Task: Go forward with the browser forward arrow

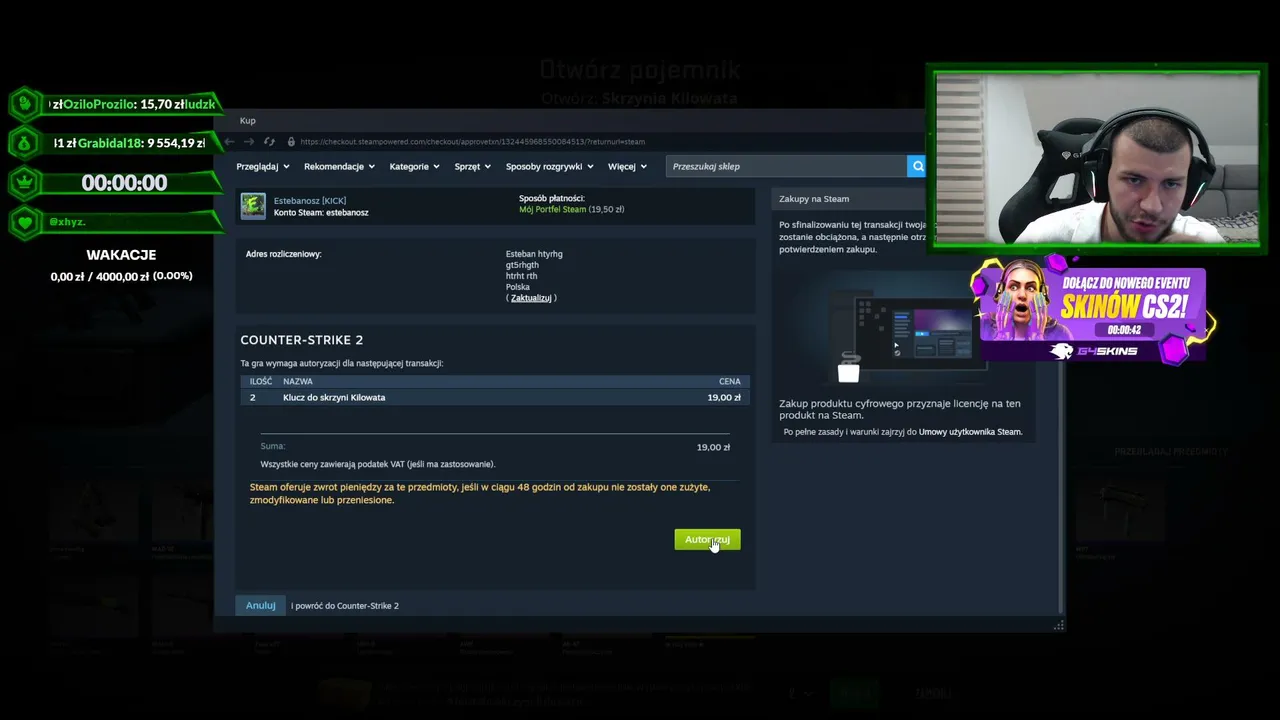Action: tap(249, 142)
